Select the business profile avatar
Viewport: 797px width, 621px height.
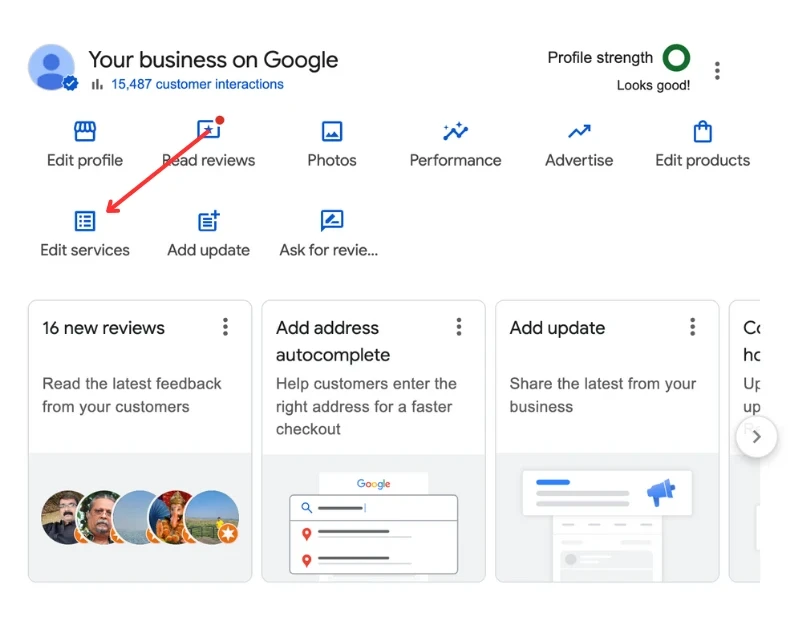pyautogui.click(x=51, y=67)
